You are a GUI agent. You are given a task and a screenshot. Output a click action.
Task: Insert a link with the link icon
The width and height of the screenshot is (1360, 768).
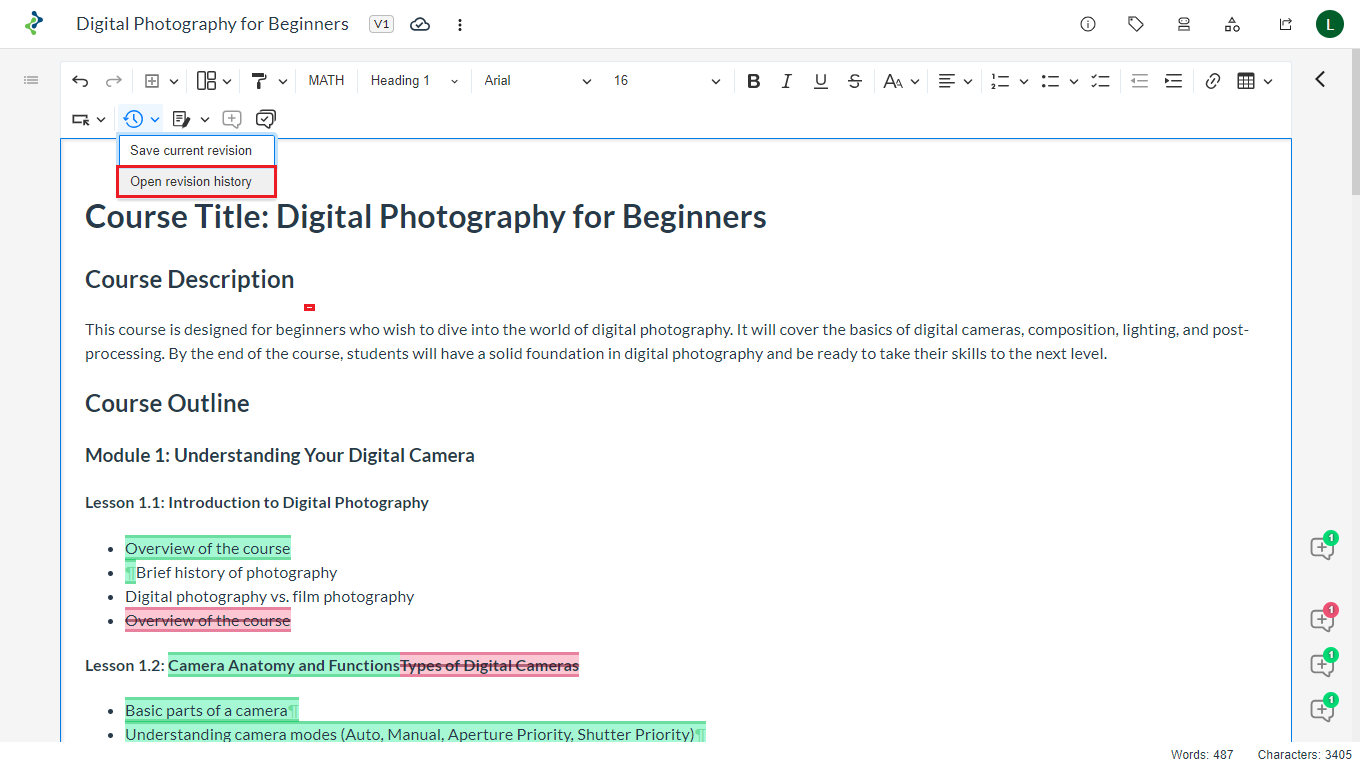click(1212, 81)
